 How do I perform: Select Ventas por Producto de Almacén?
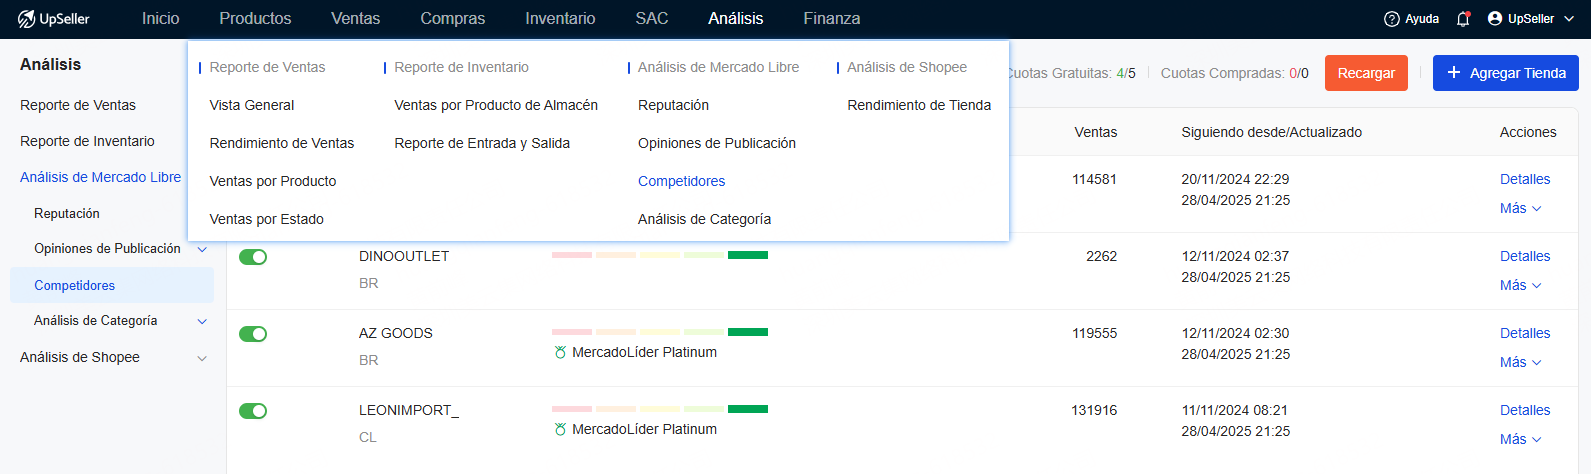click(x=496, y=105)
